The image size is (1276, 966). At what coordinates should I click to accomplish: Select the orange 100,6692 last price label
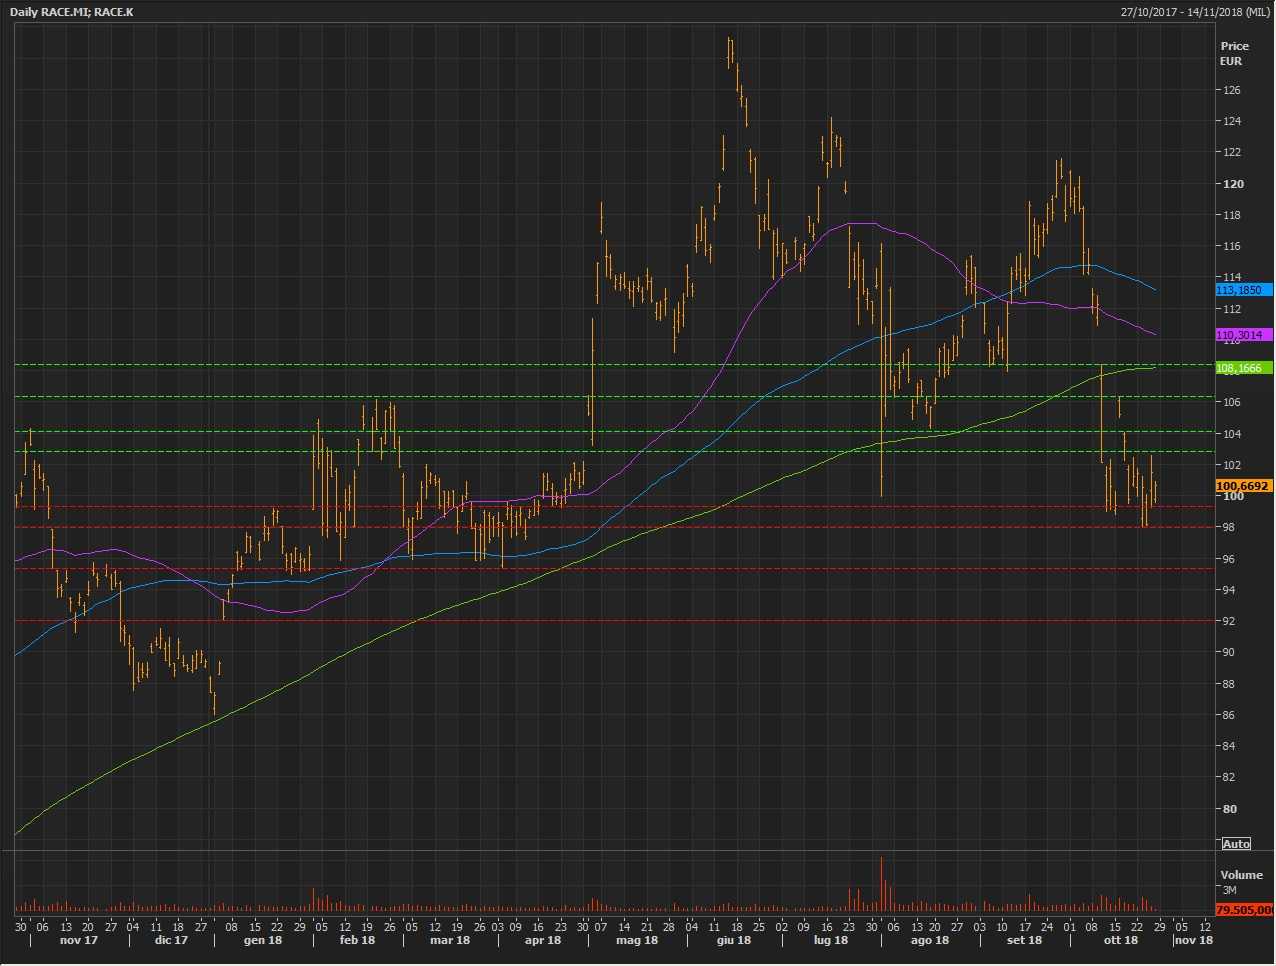(x=1243, y=486)
